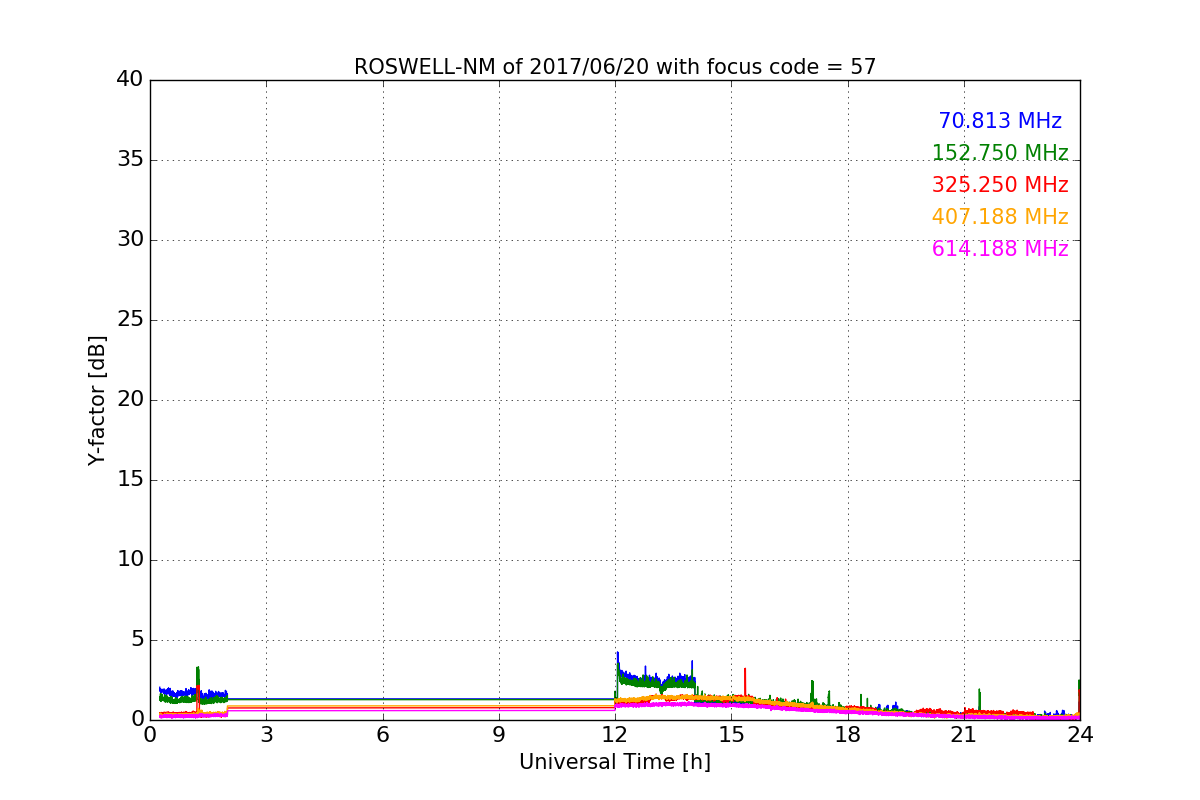Click the Universal Time [h] axis label
This screenshot has height=800, width=1200.
(x=615, y=762)
